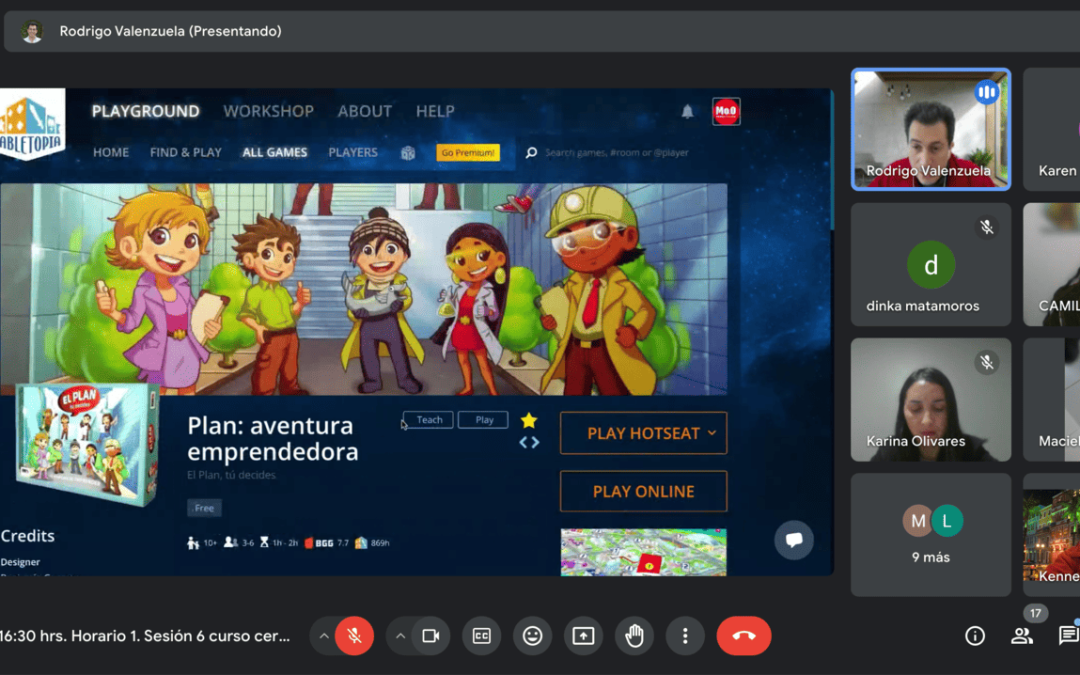
Task: Click the subtitle 'El Plan, tú decides.'
Action: pyautogui.click(x=232, y=475)
